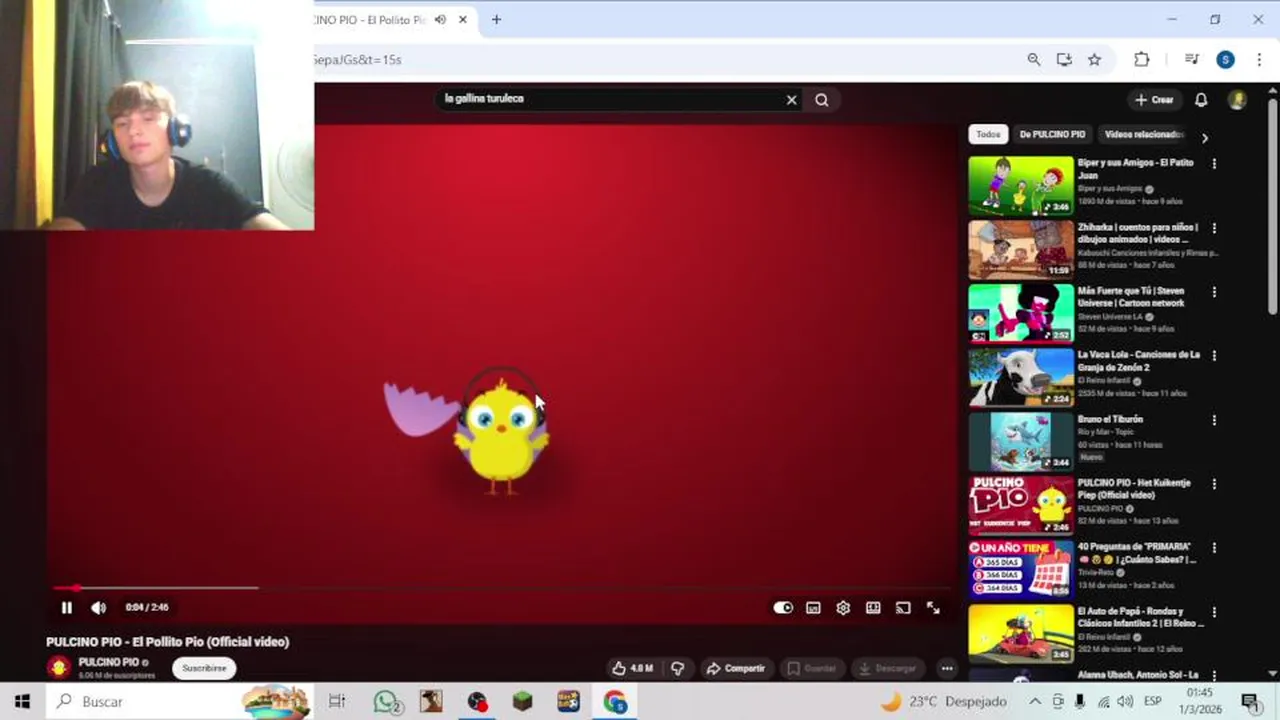1280x720 pixels.
Task: Open Chrome three-dot menu
Action: pos(1259,60)
